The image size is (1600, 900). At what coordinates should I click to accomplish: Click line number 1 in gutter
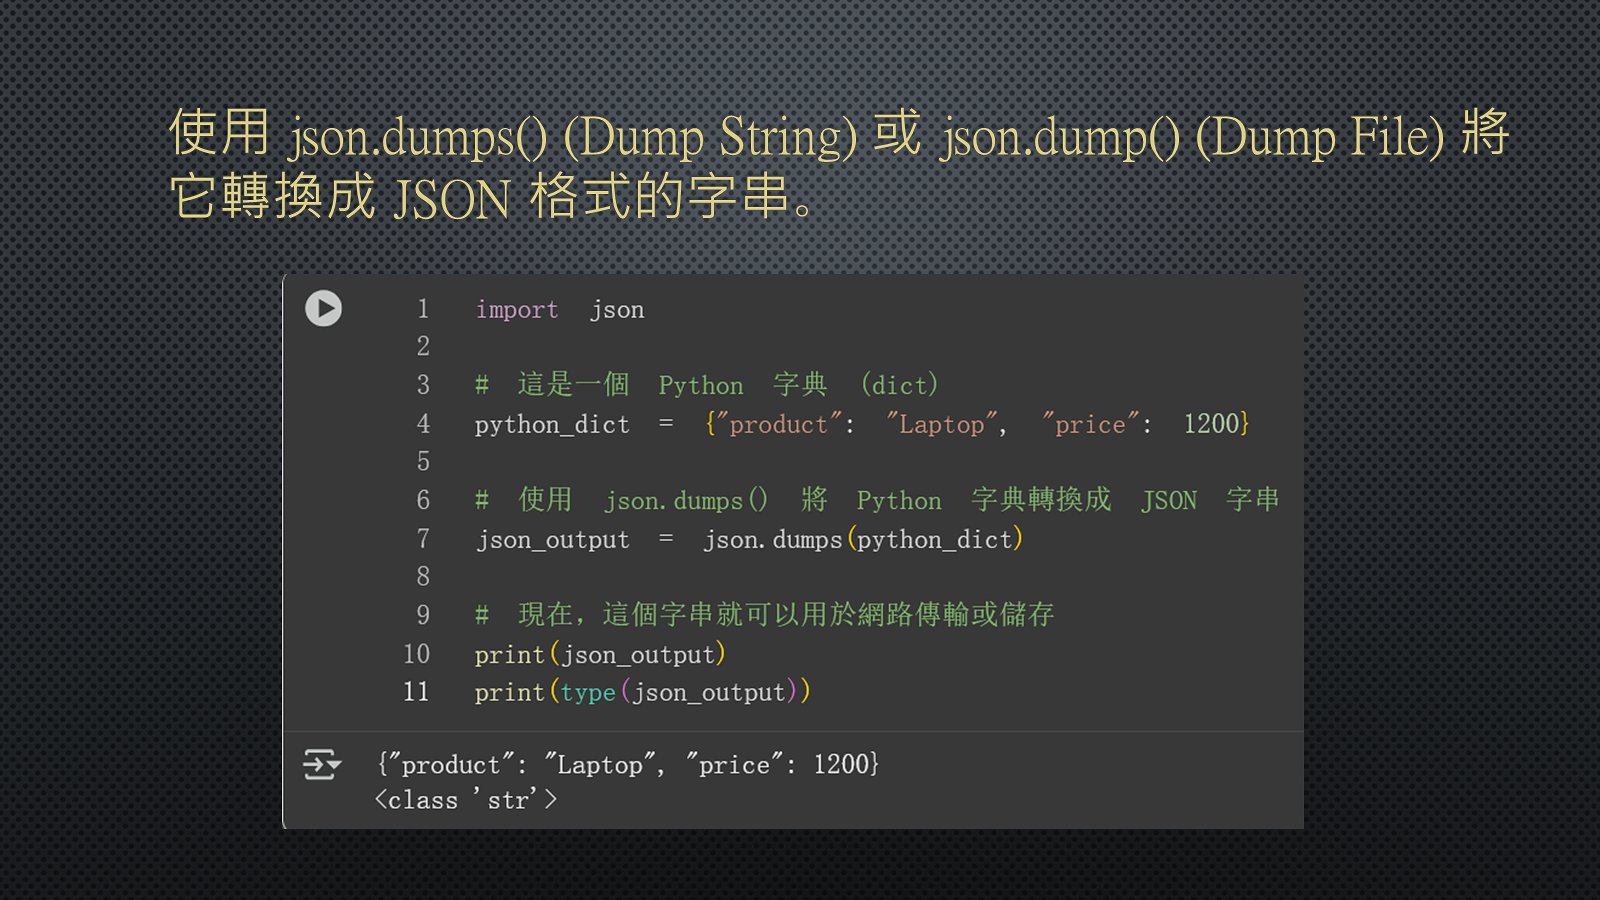point(423,309)
